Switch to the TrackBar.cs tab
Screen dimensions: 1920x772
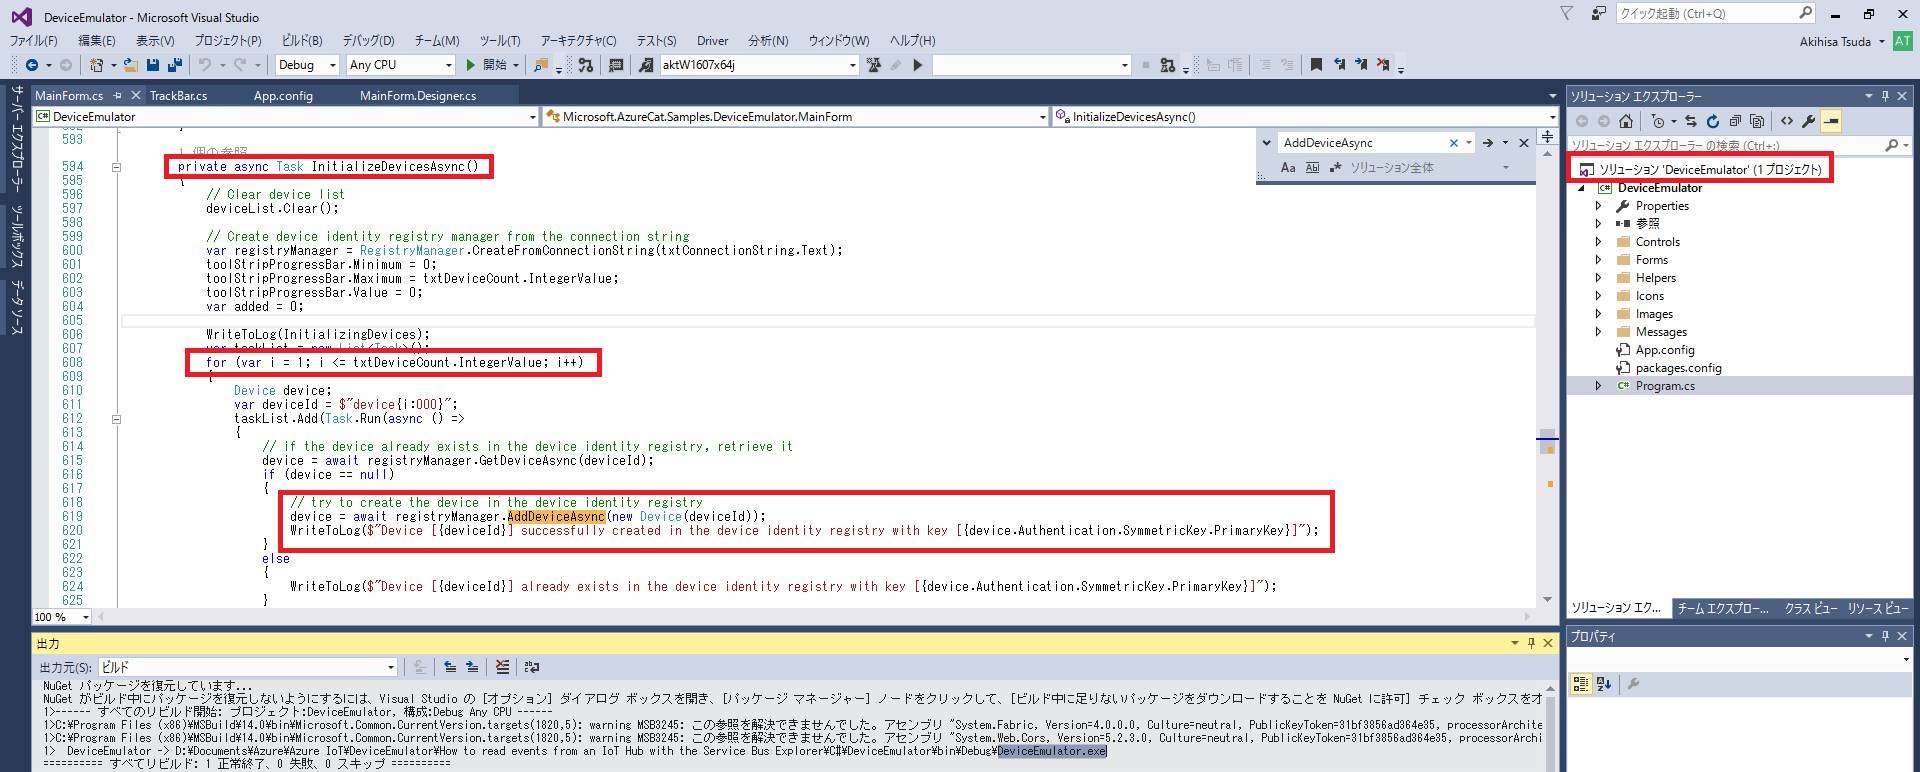pyautogui.click(x=178, y=96)
